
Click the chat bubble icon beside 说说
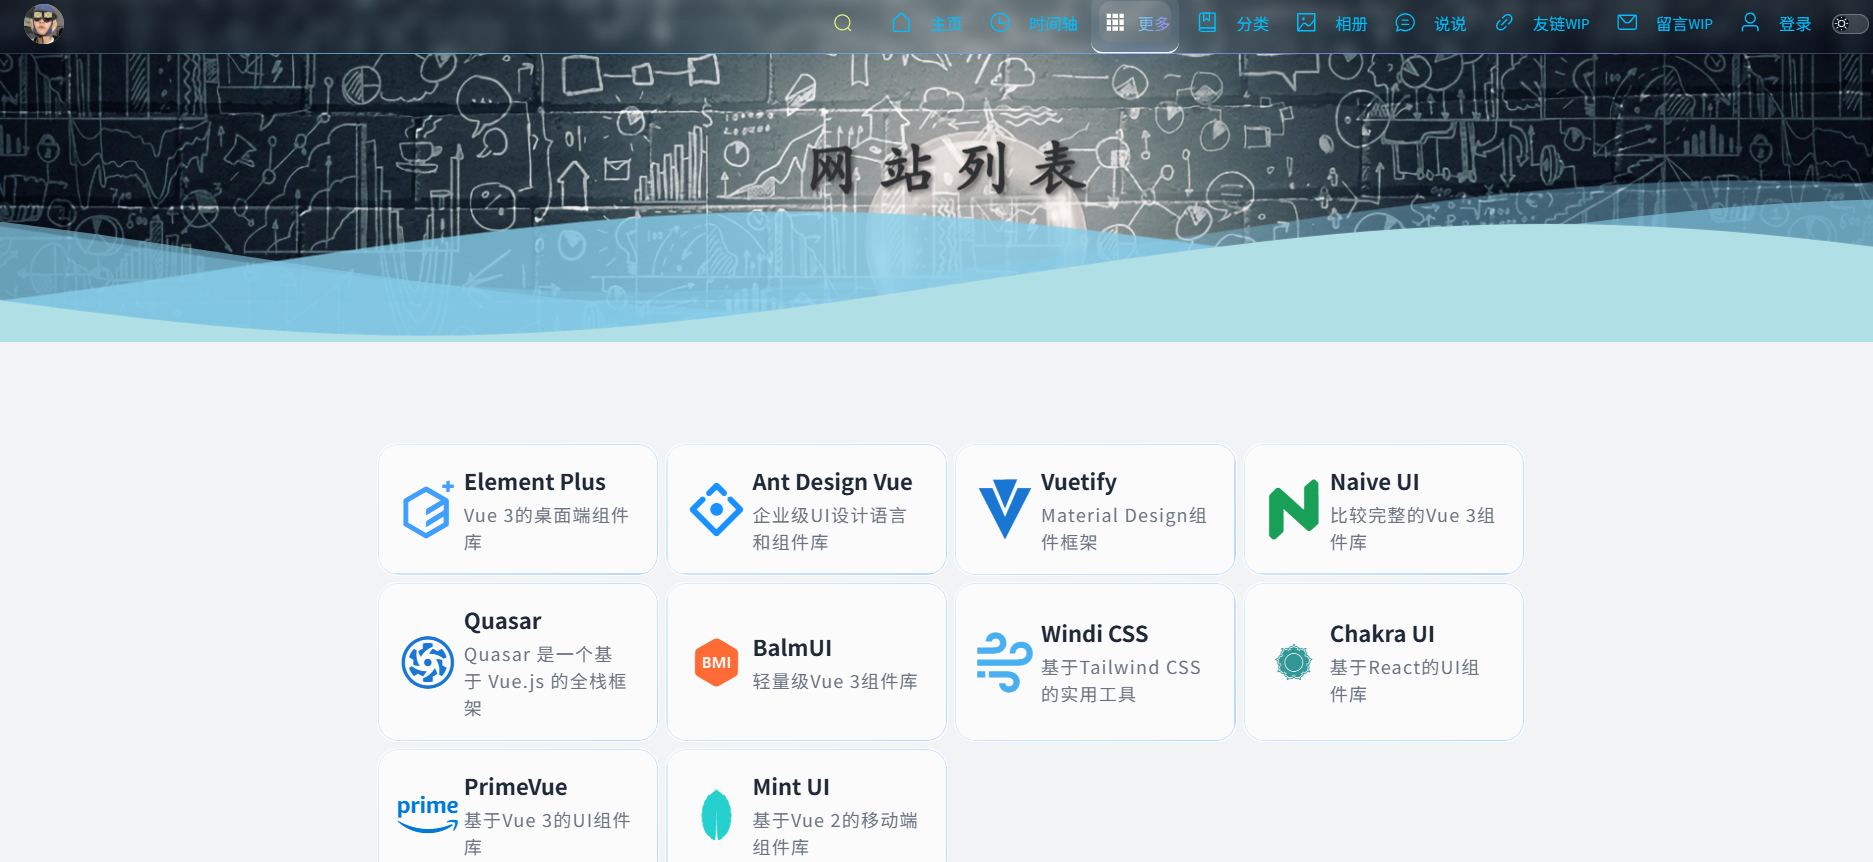click(x=1405, y=22)
